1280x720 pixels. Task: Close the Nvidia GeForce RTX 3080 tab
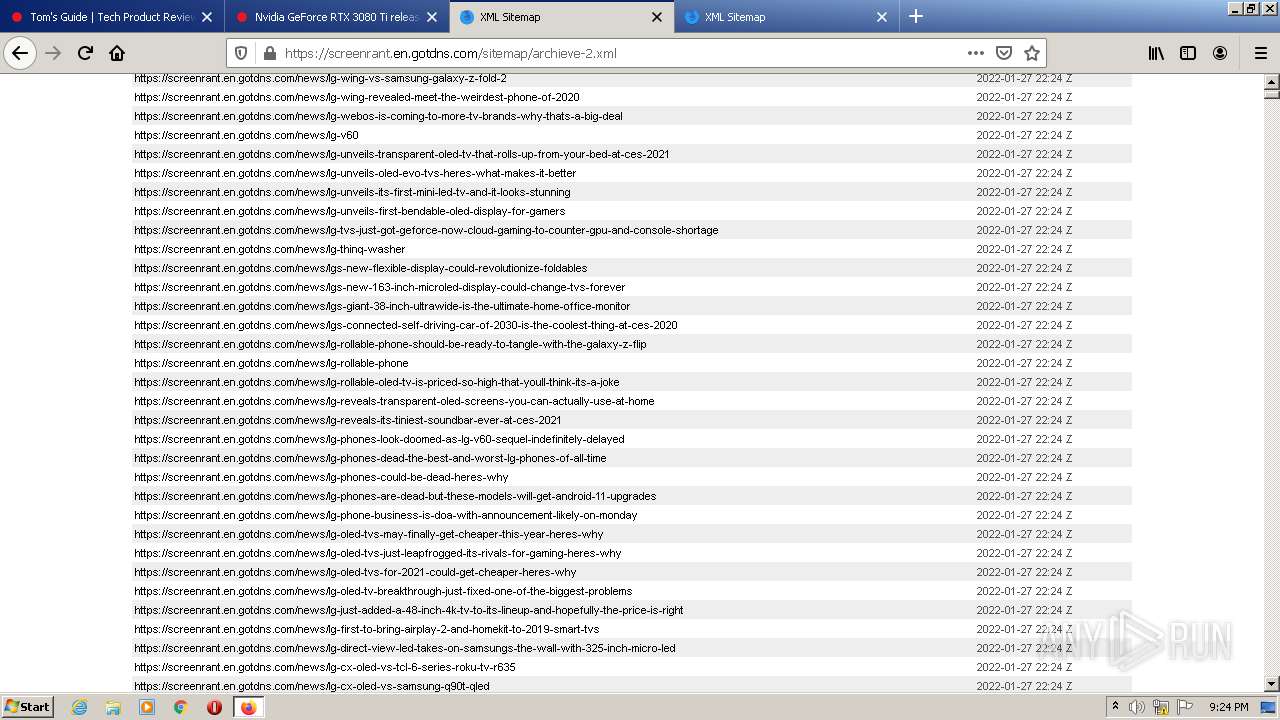click(432, 17)
